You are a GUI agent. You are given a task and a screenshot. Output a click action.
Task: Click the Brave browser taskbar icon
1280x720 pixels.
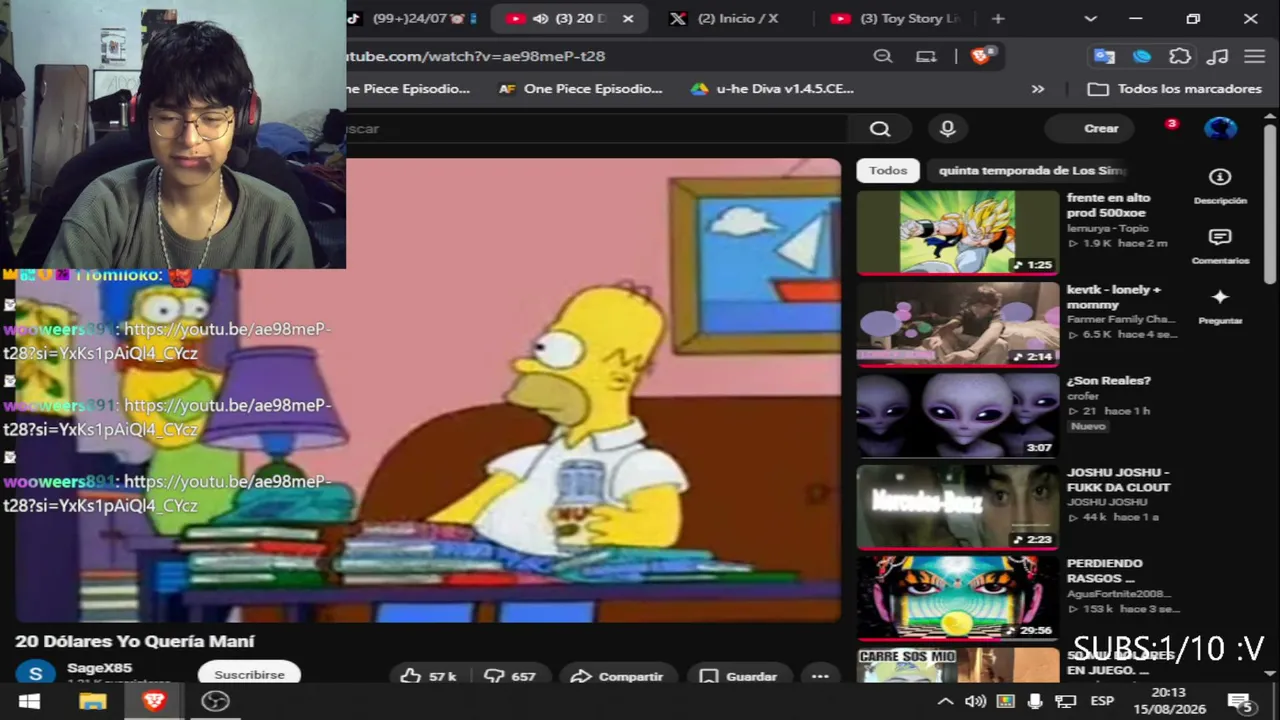pos(154,701)
